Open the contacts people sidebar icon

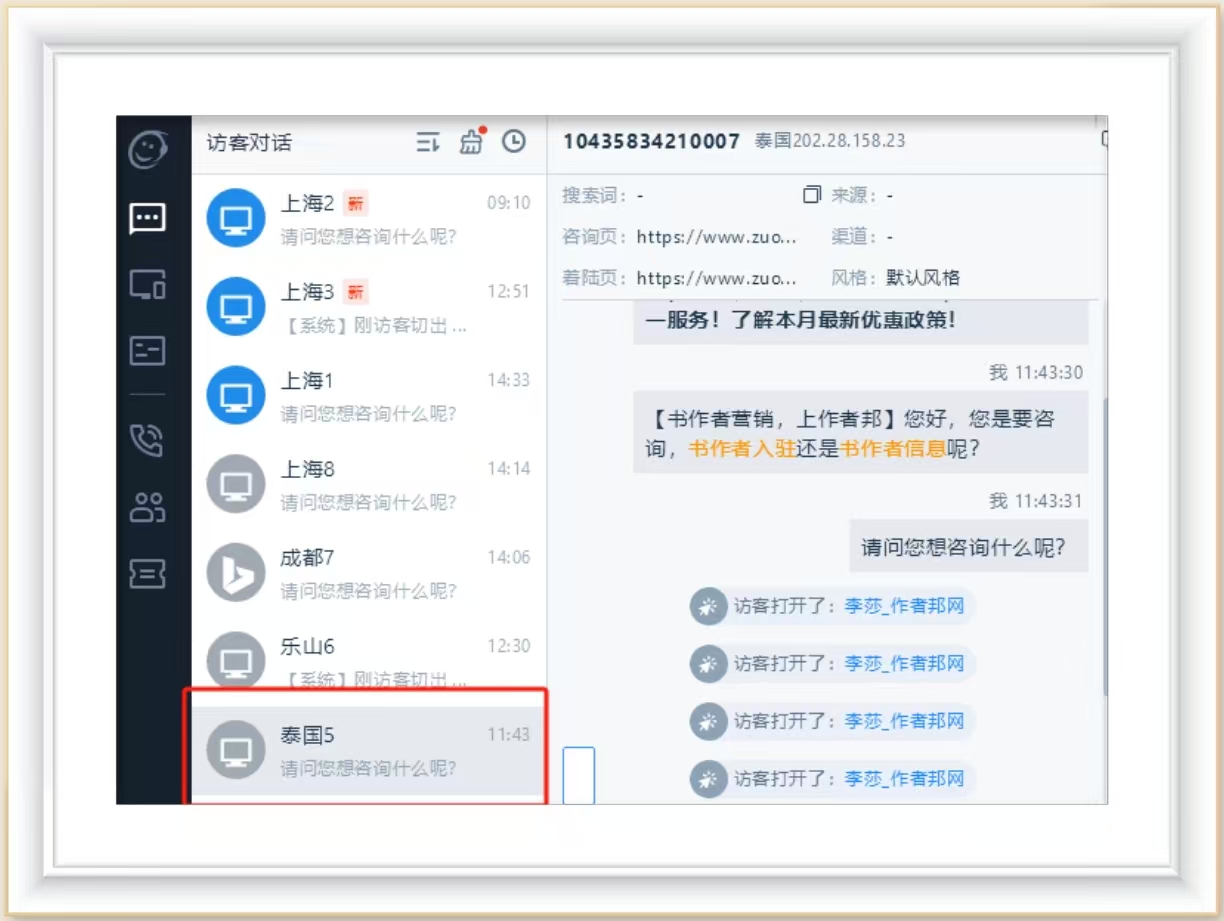[148, 507]
